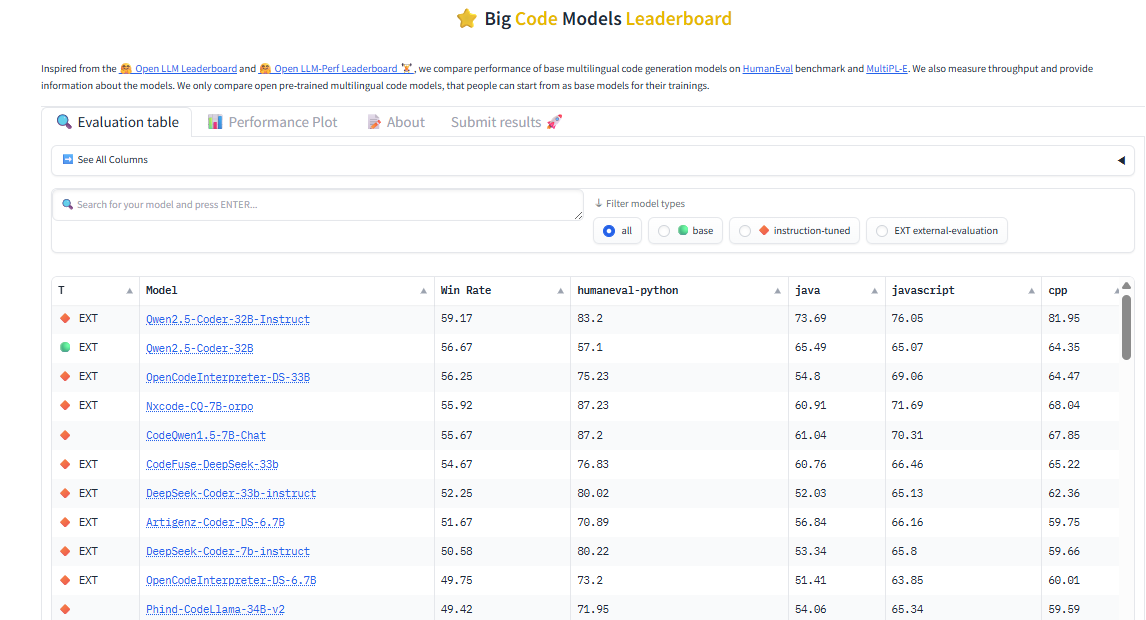
Task: Sort by the javascript column arrow
Action: (1031, 291)
